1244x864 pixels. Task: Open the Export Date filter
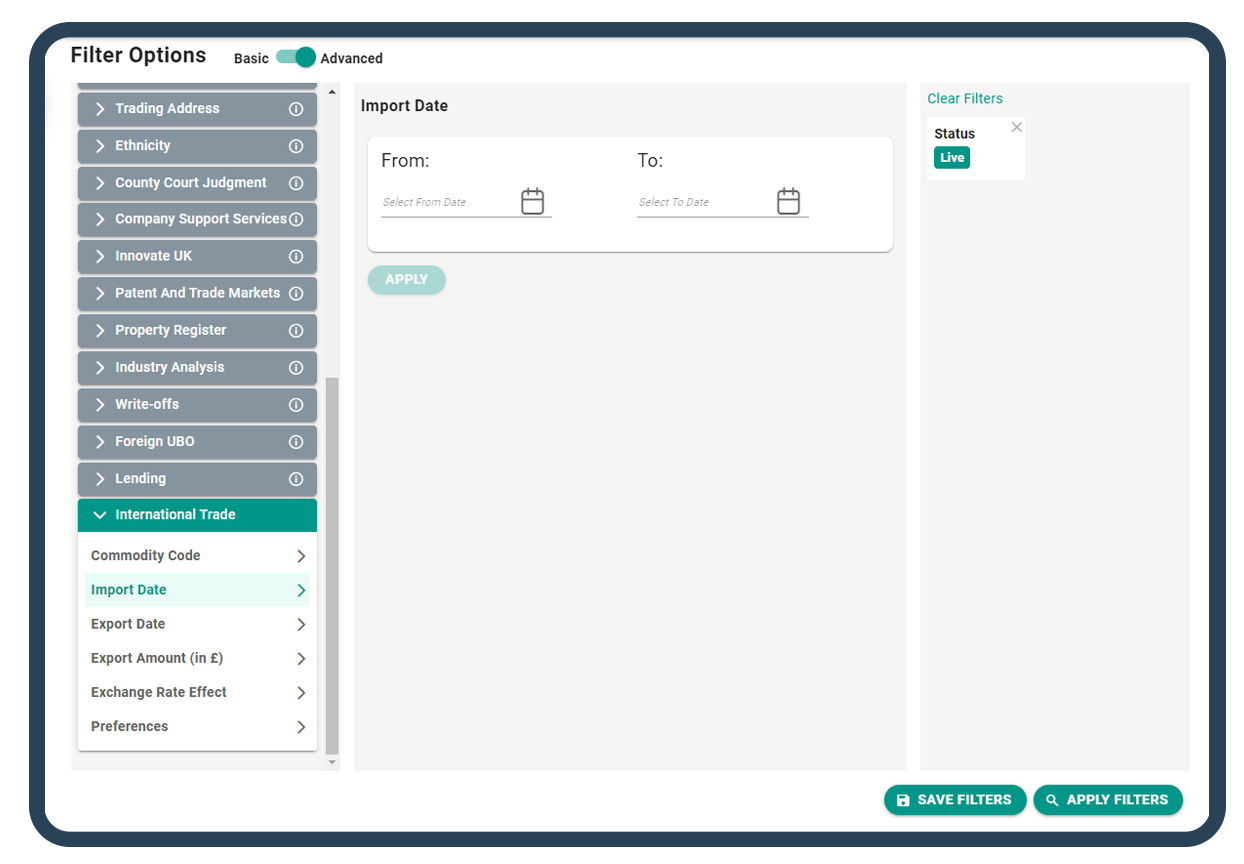(197, 624)
